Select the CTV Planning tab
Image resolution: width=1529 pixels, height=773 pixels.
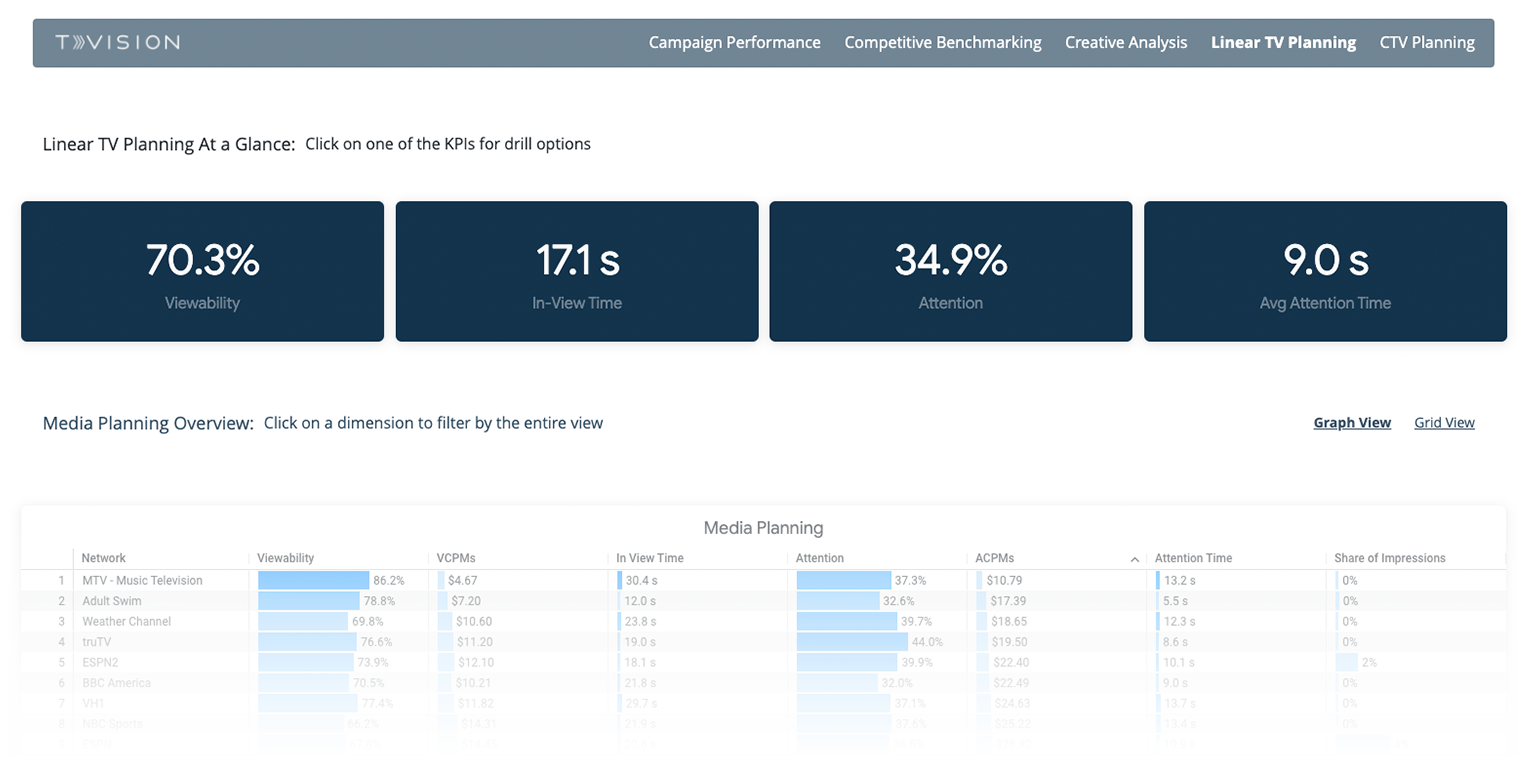click(x=1426, y=42)
